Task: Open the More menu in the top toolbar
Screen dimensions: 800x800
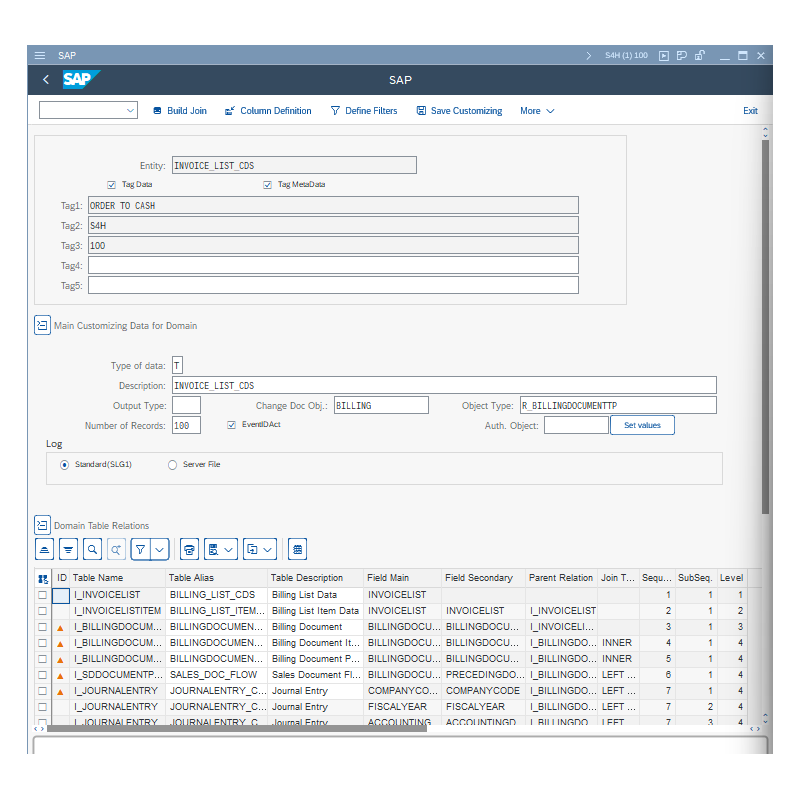Action: [537, 110]
